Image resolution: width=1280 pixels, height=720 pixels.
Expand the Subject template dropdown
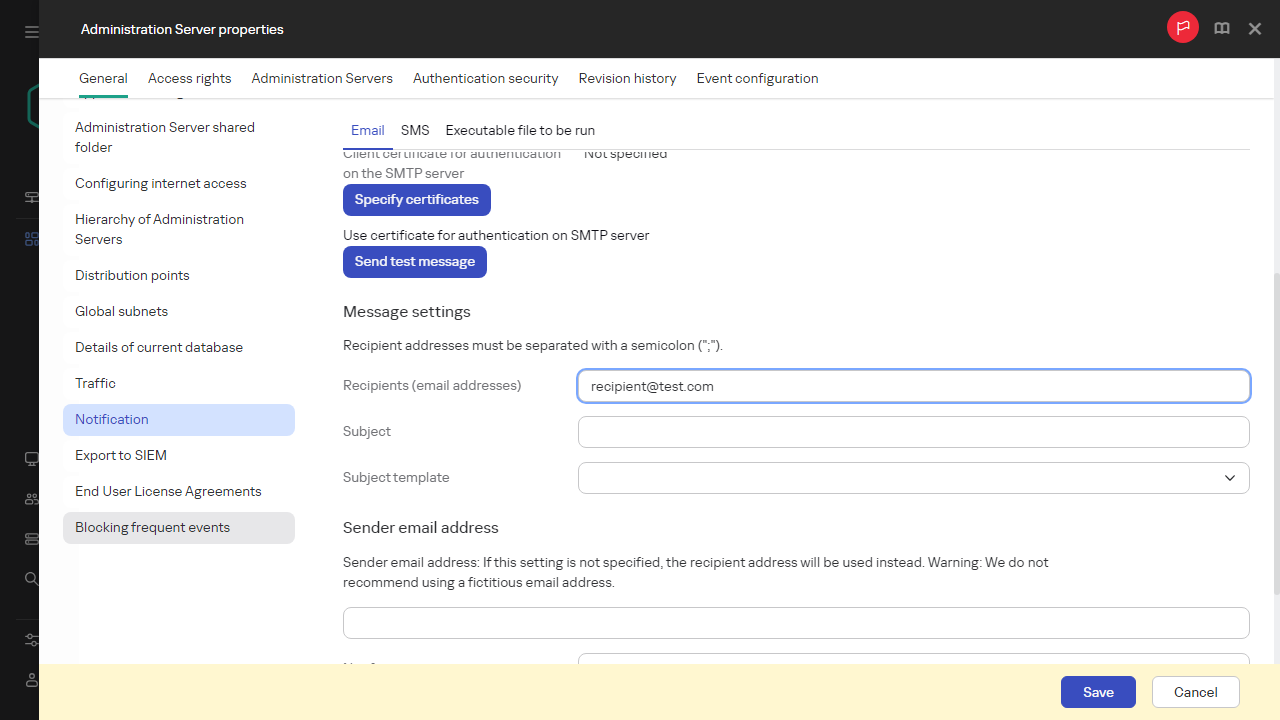[1229, 478]
